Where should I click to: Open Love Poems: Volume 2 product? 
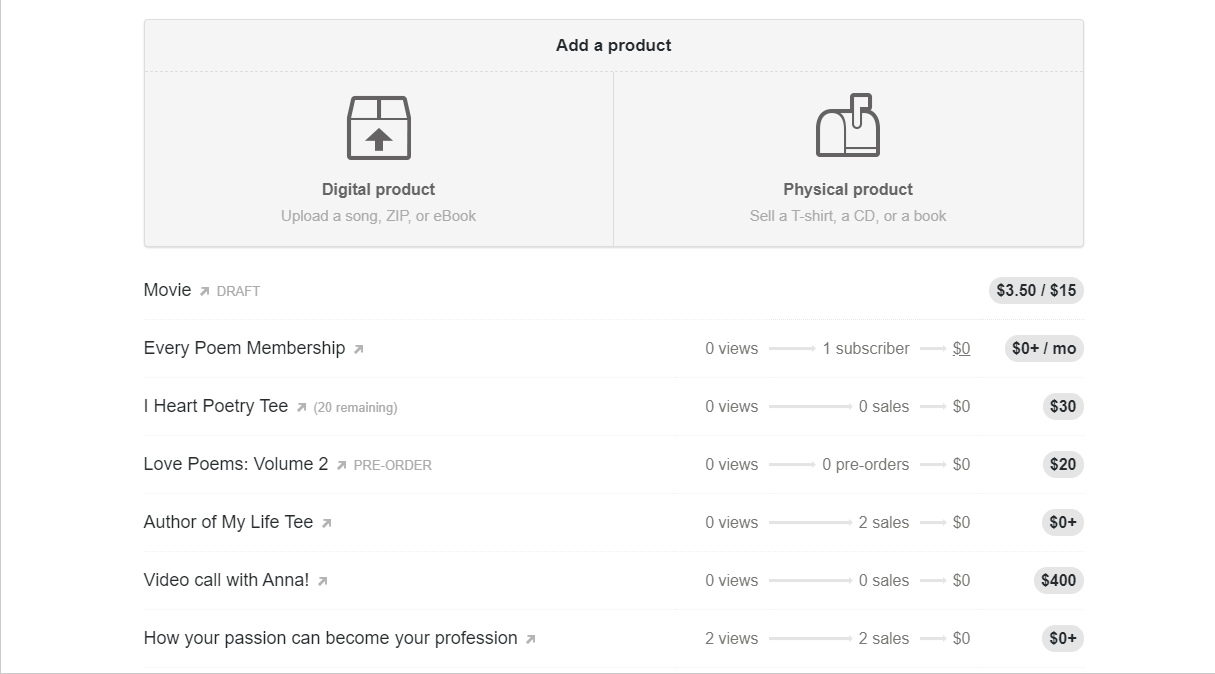(236, 464)
